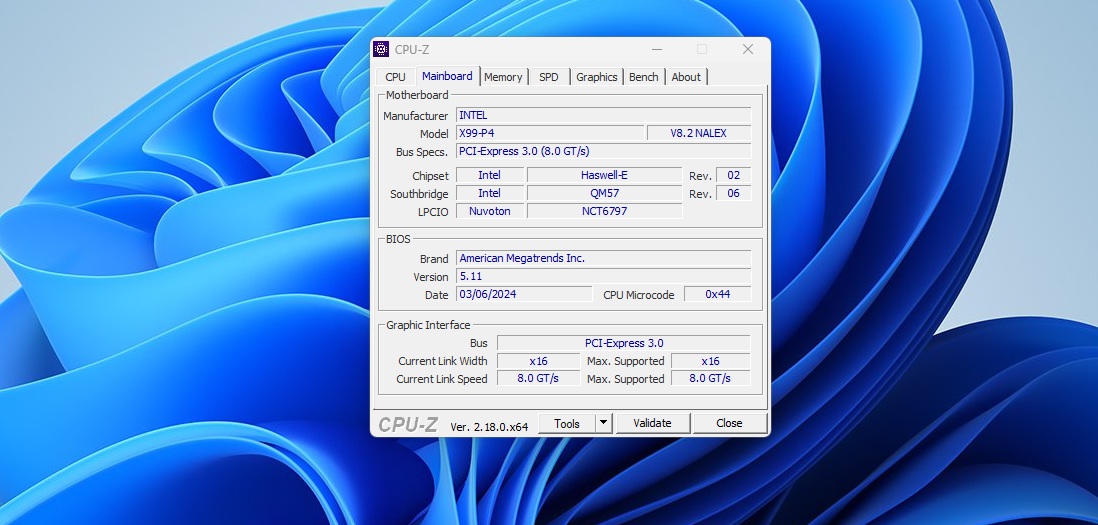Minimize the CPU-Z window
The width and height of the screenshot is (1098, 525).
[657, 49]
